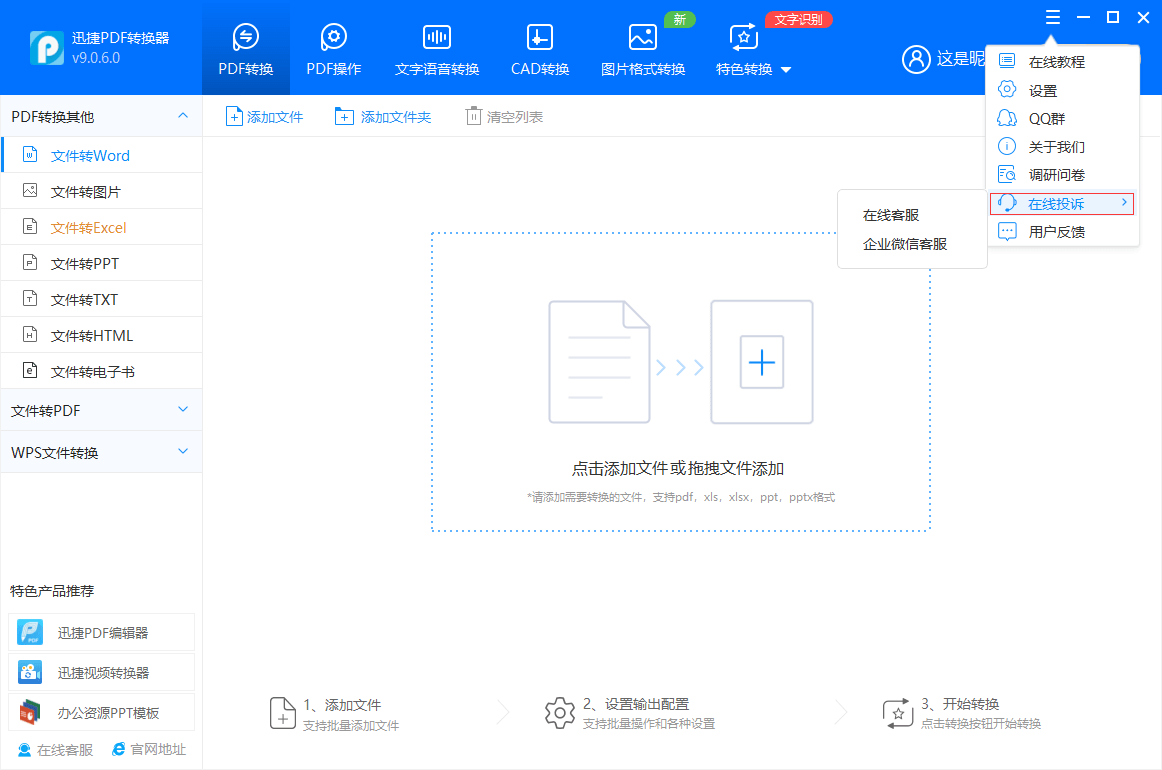
Task: Click the 添加文件 button
Action: (264, 117)
